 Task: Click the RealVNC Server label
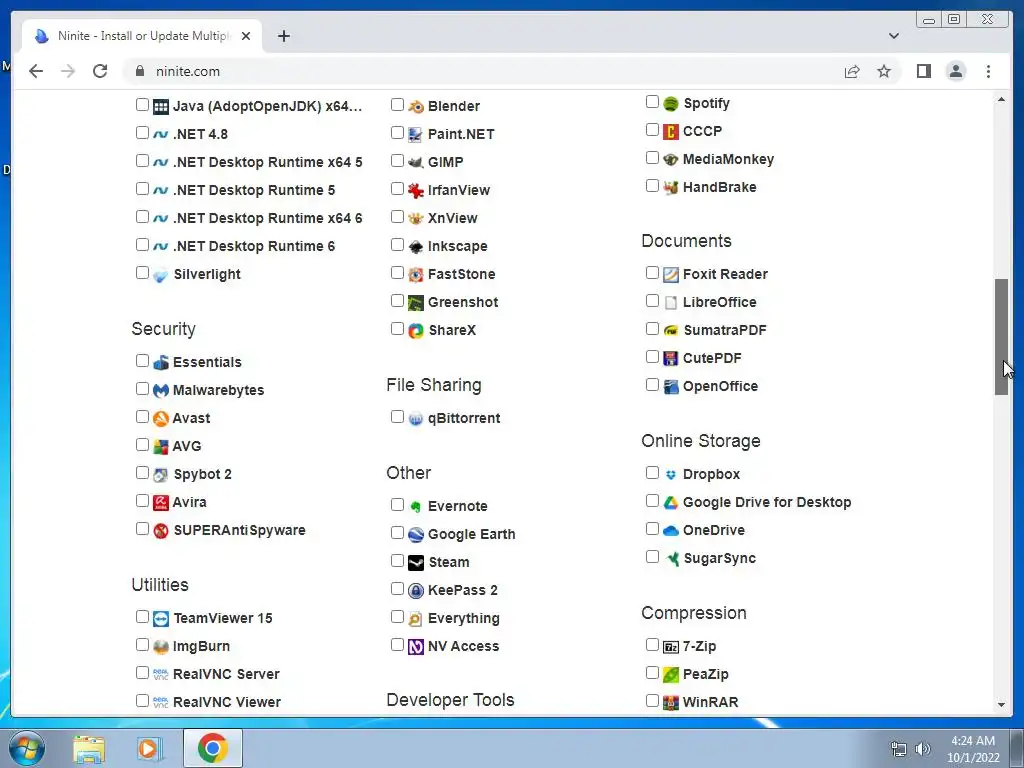227,675
